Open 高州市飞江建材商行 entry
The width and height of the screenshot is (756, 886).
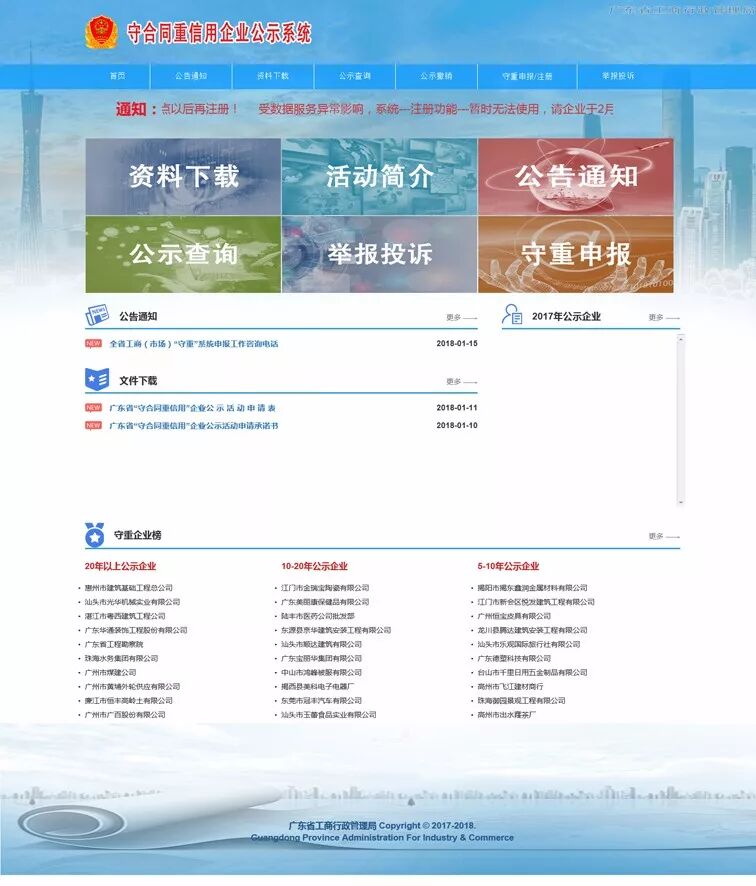[510, 687]
